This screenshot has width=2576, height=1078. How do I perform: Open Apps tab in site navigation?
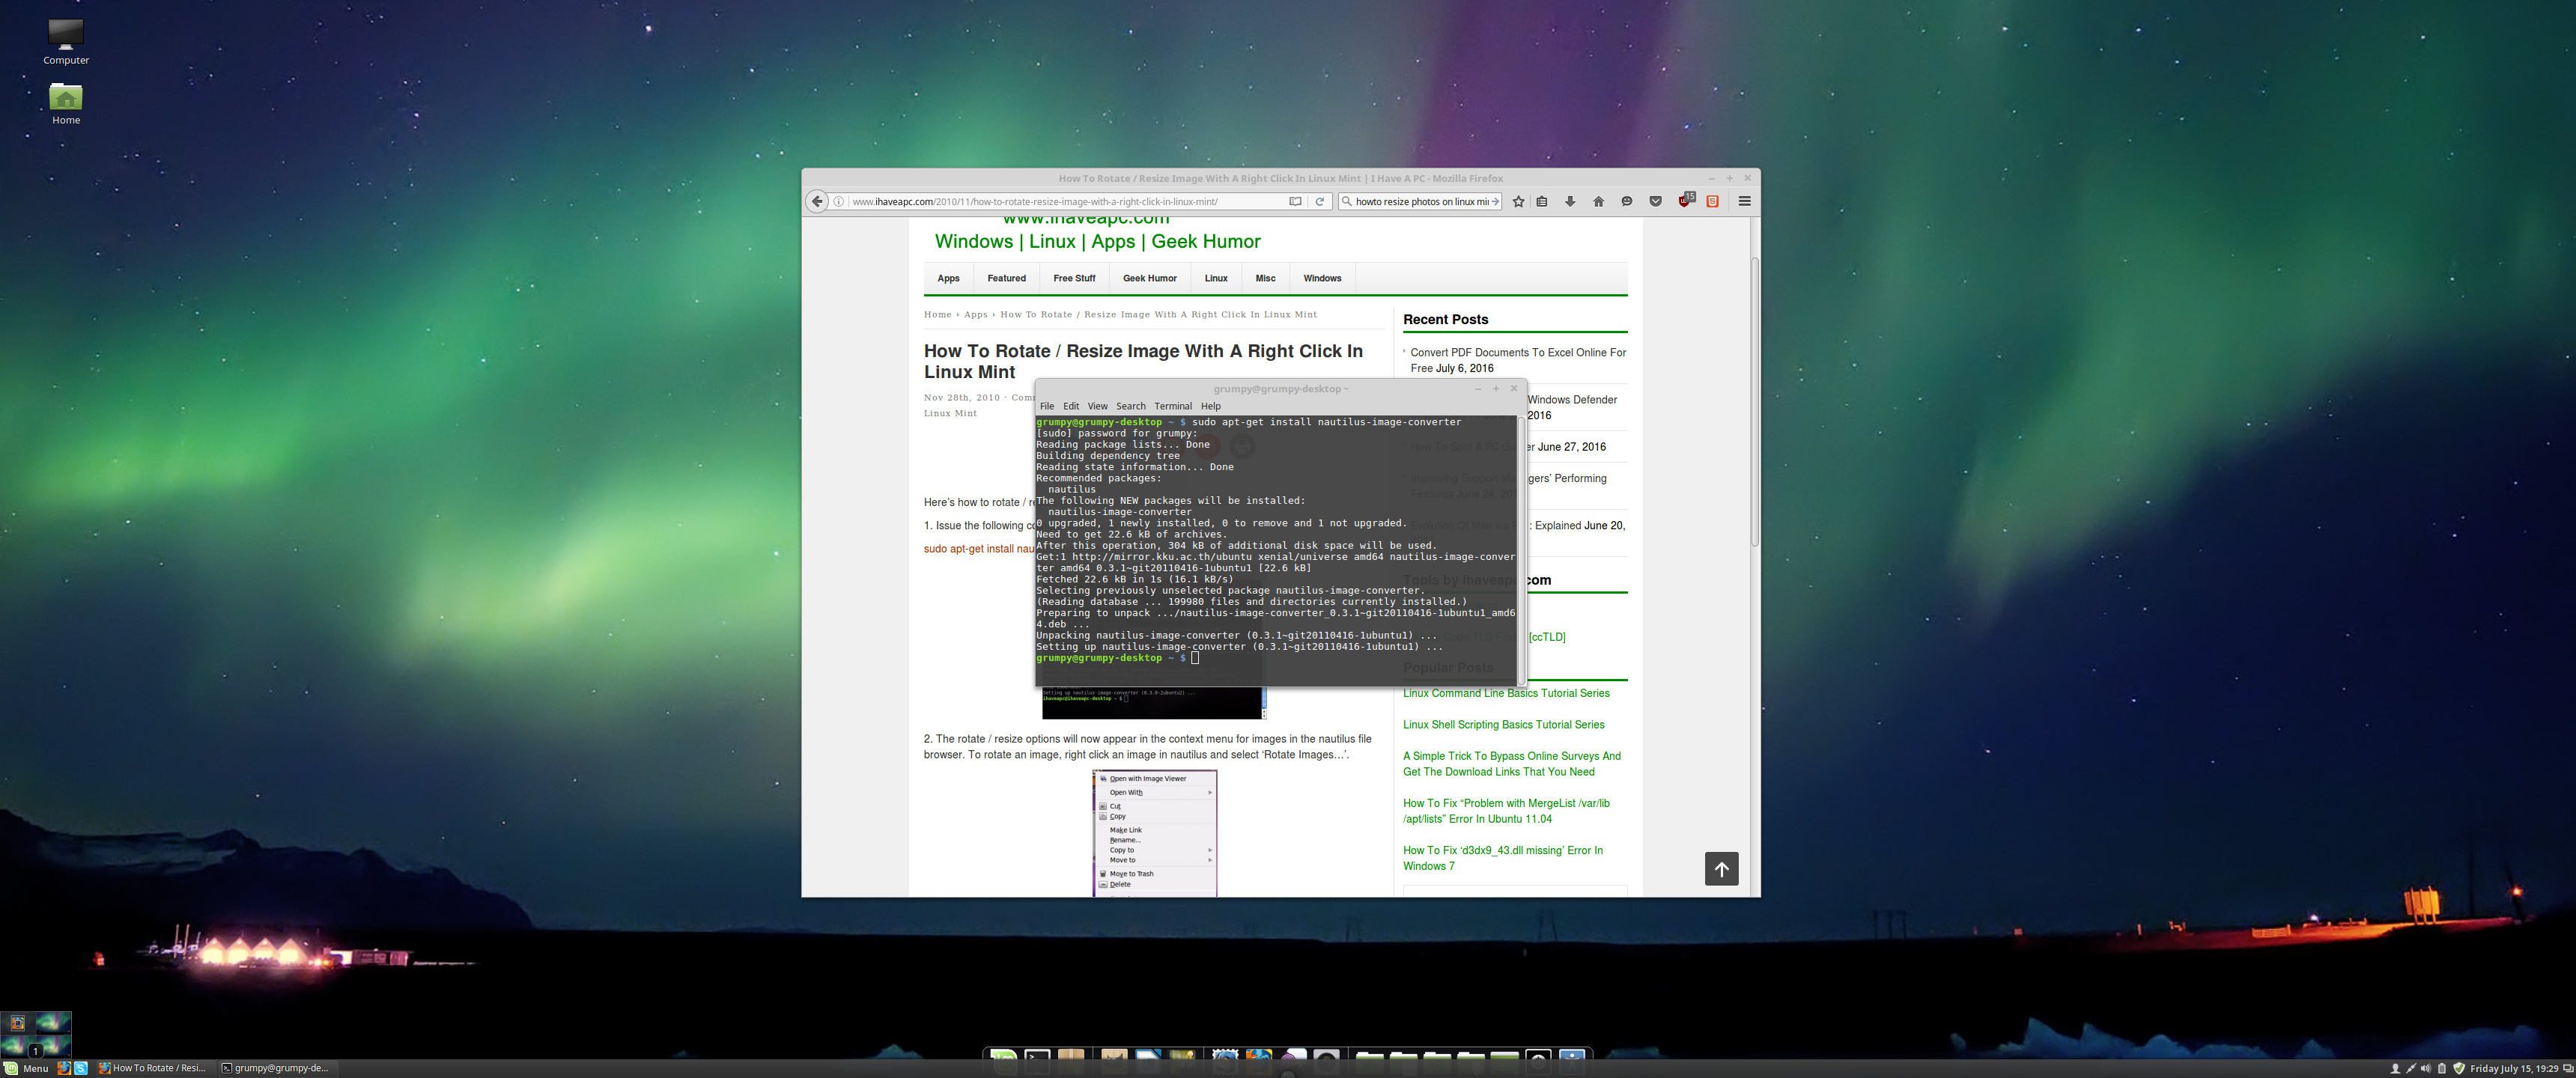[948, 278]
